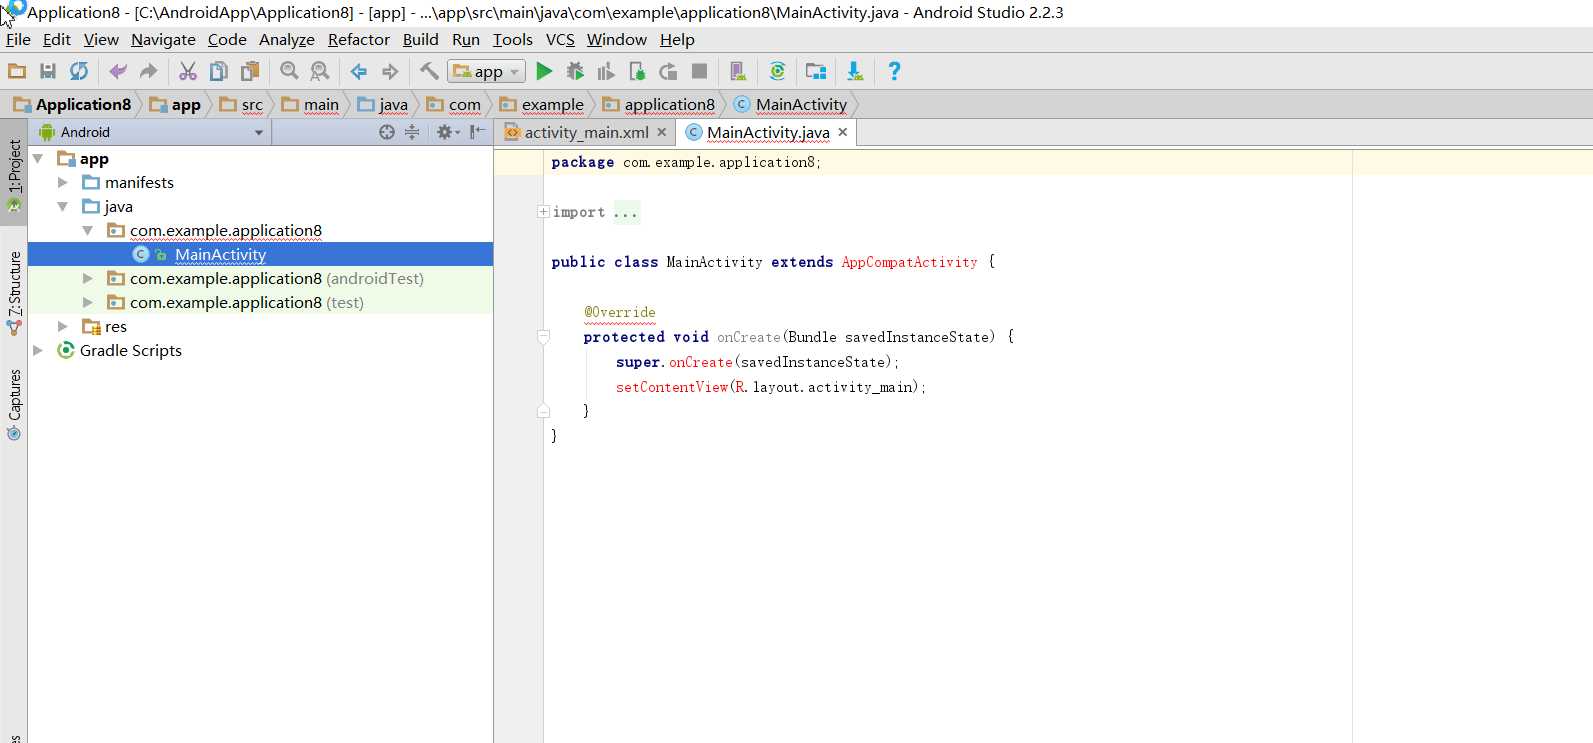Screen dimensions: 1593x743
Task: Click the Replace icon in the toolbar
Action: pos(320,71)
